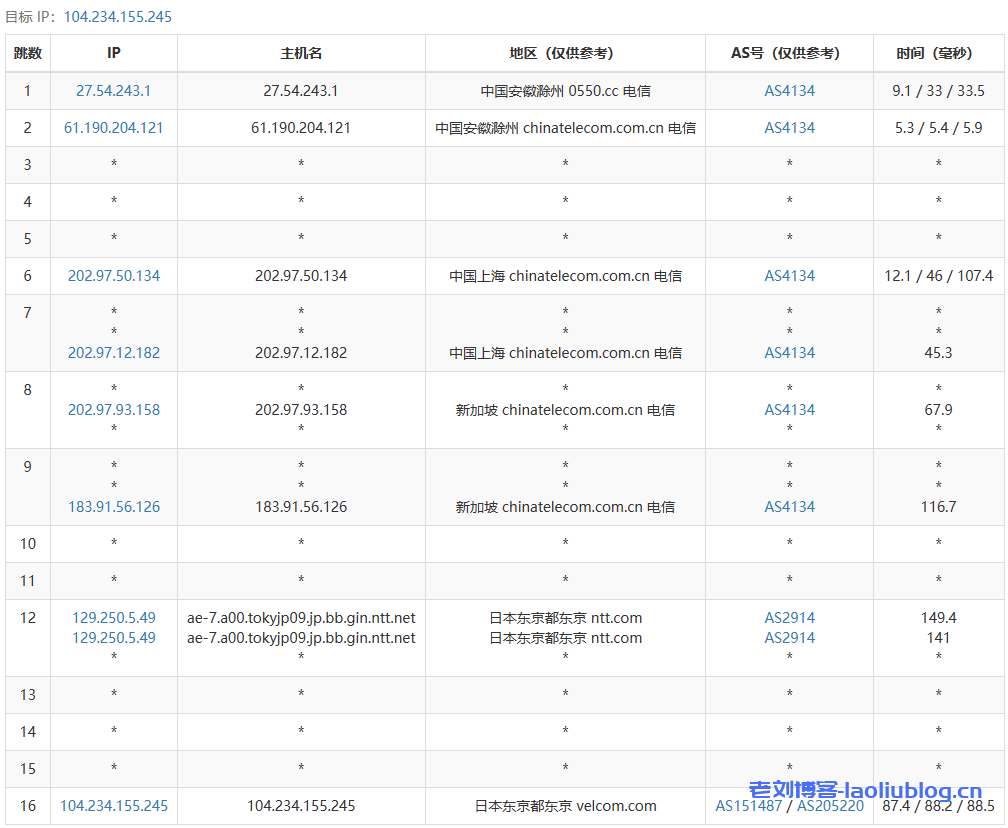Open AS4134 link on hop 8
The image size is (1008, 828).
789,409
